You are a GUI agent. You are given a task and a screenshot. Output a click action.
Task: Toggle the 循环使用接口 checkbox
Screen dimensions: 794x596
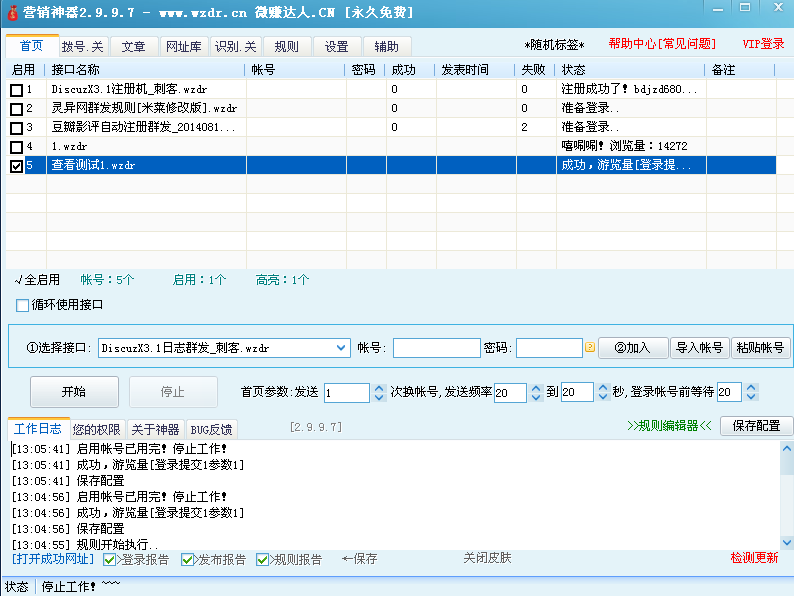pos(23,305)
